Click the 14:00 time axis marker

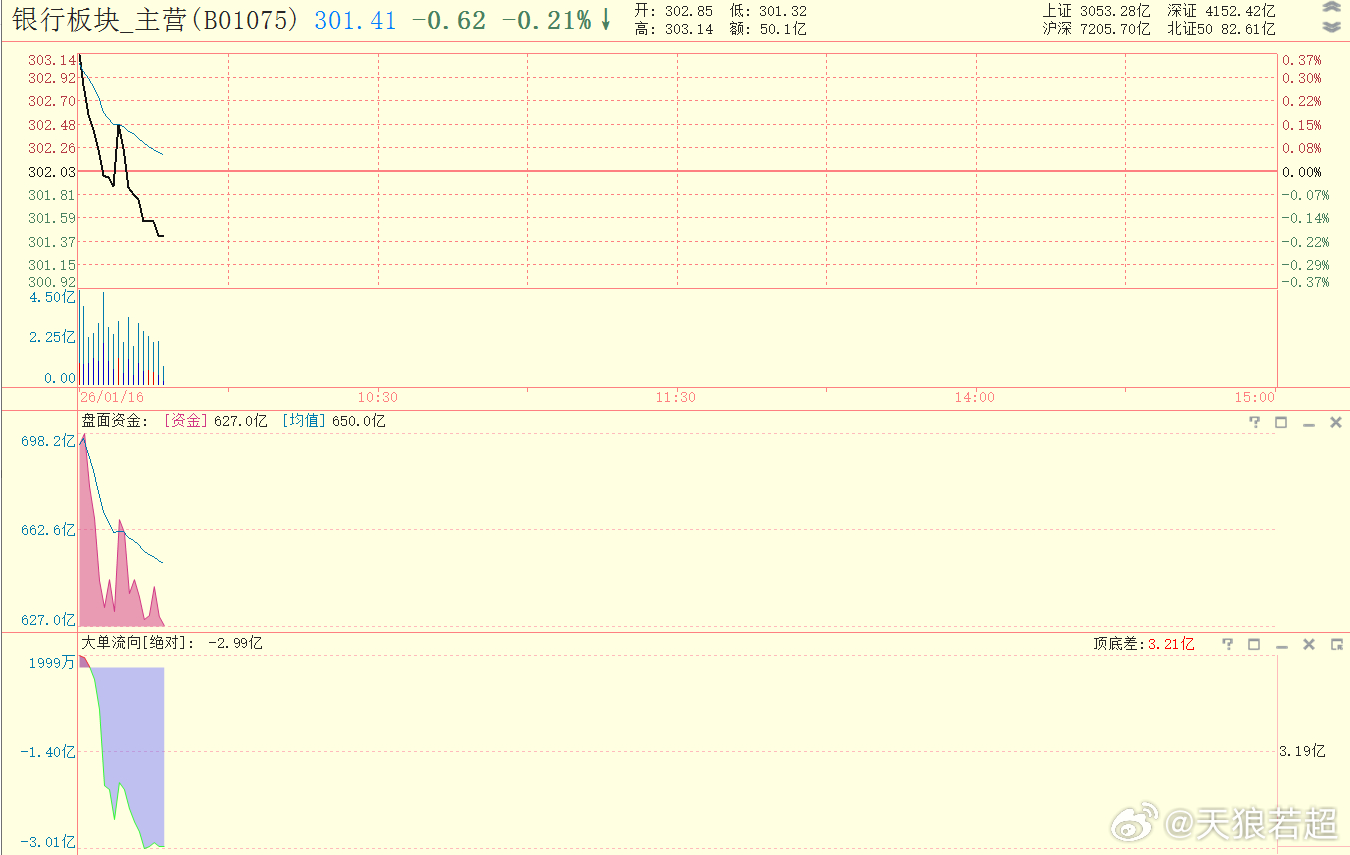(x=974, y=397)
